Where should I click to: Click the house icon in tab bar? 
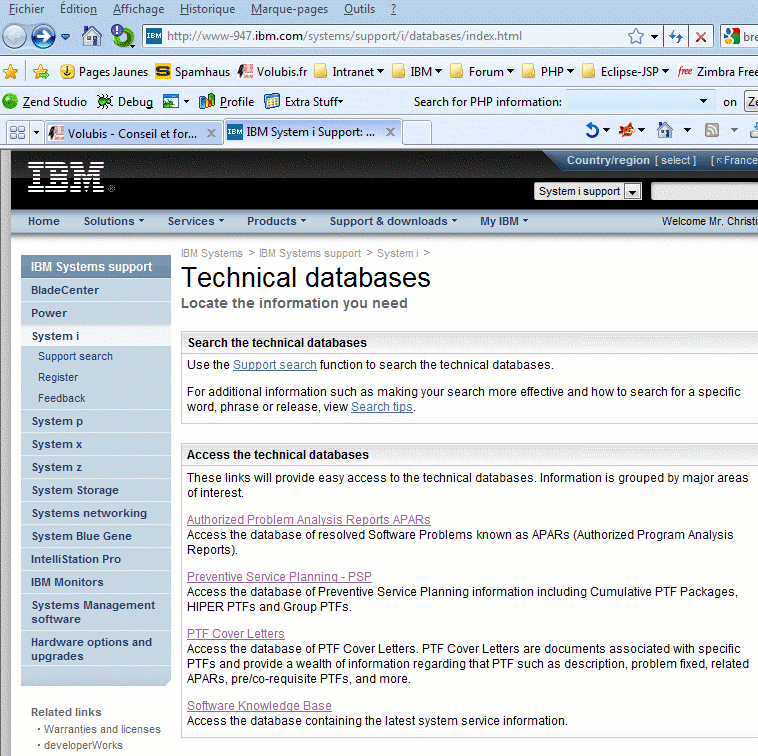coord(665,130)
